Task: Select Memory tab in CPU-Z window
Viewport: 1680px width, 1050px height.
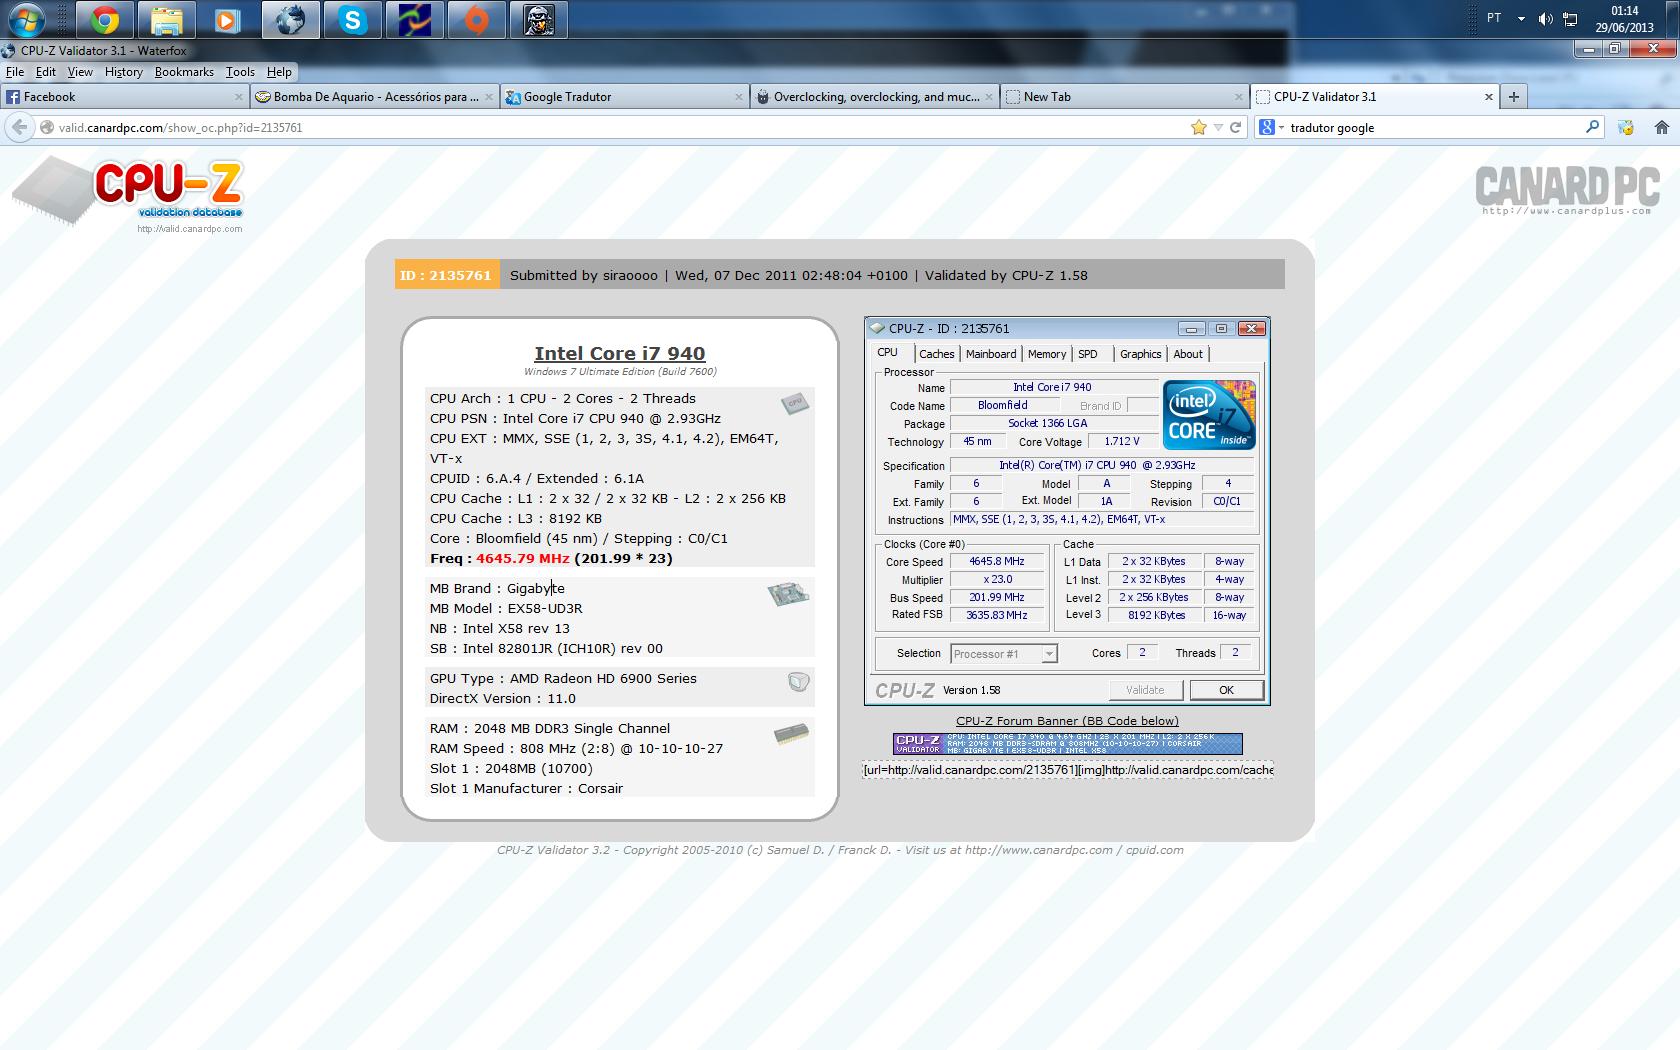Action: click(1047, 354)
